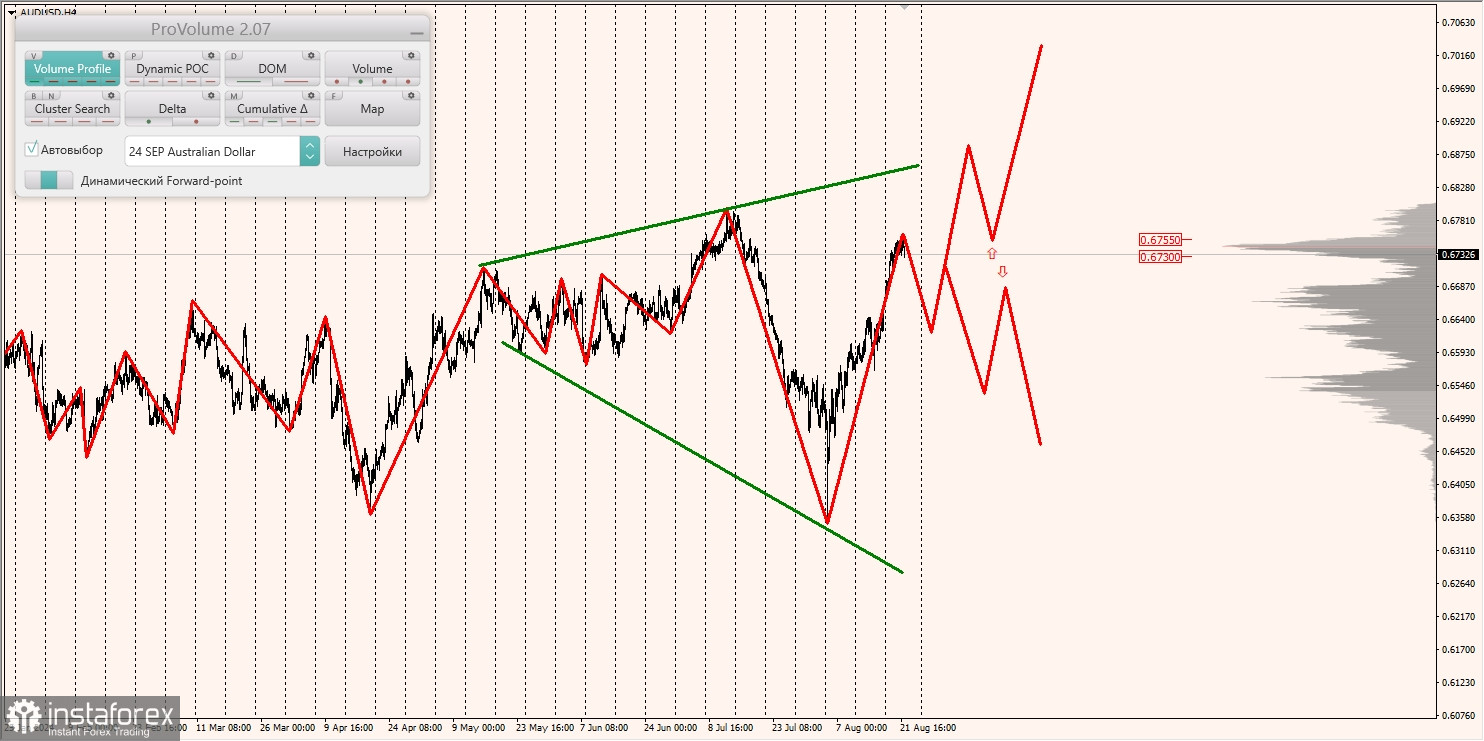Uncheck the Автовыбор checkbox
The height and width of the screenshot is (741, 1484).
tap(32, 149)
